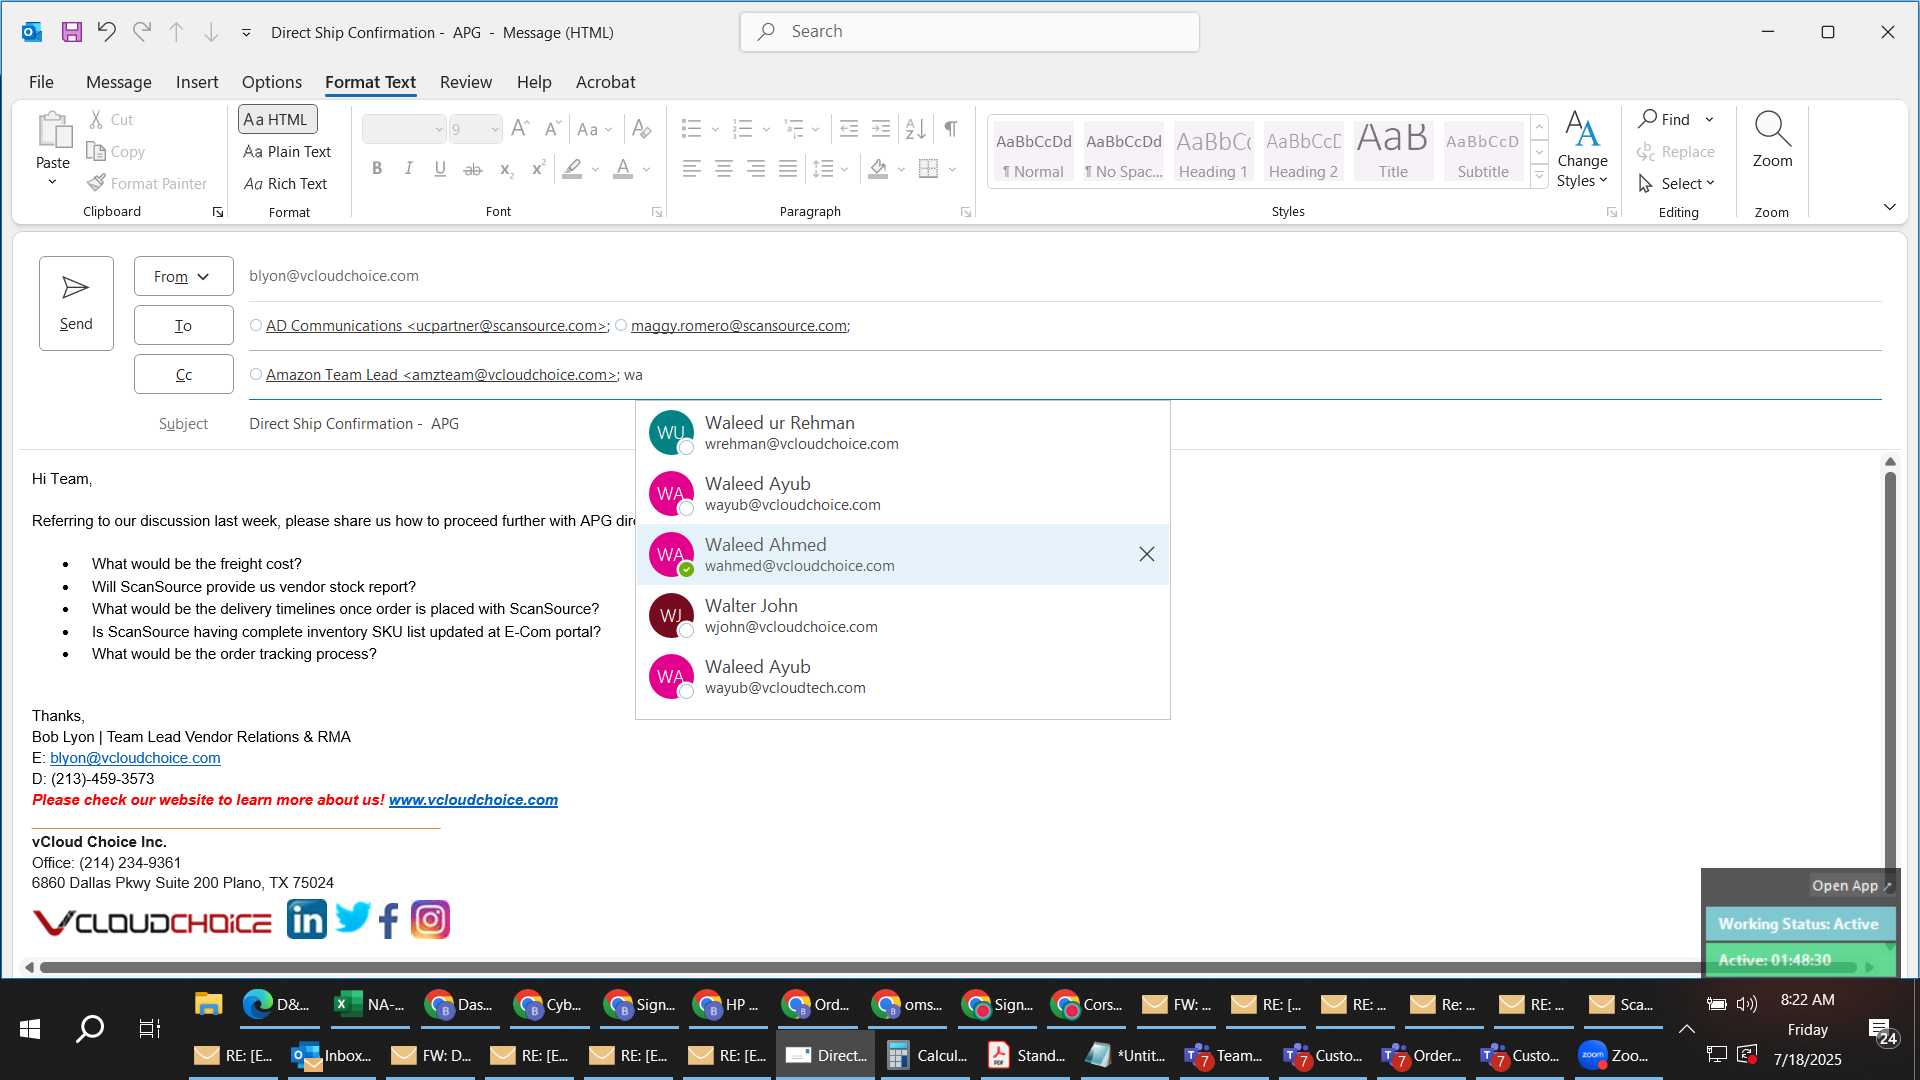The image size is (1920, 1080).
Task: Click Clear All Formatting icon
Action: pos(642,128)
